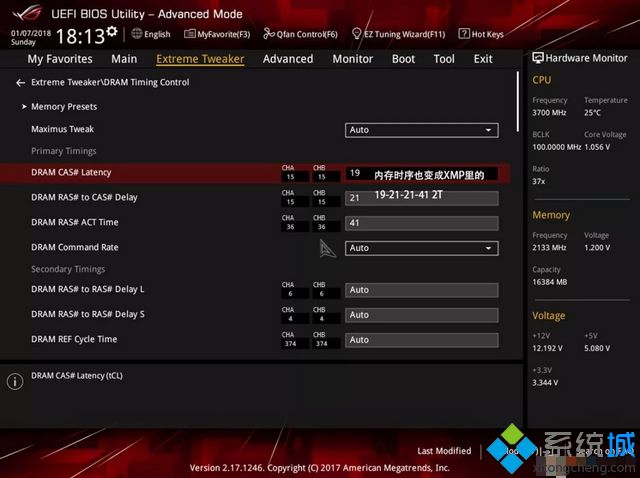The width and height of the screenshot is (640, 478).
Task: Switch to Main tab
Action: 124,59
